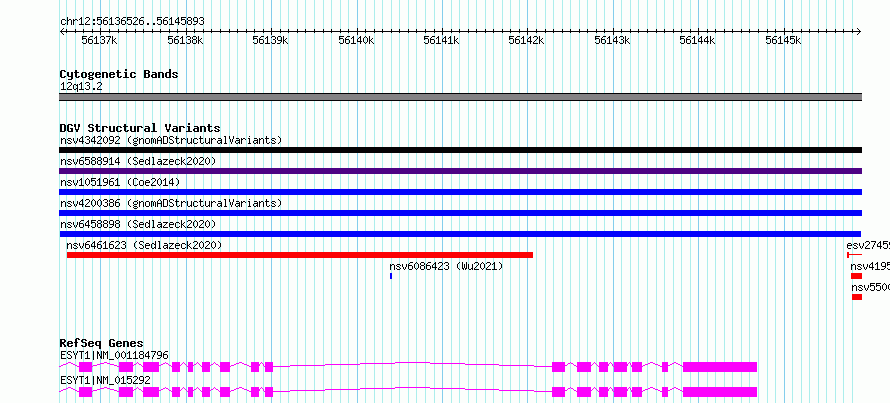Screen dimensions: 890x403
Task: Select the 56141k ruler tick label
Action: point(442,40)
